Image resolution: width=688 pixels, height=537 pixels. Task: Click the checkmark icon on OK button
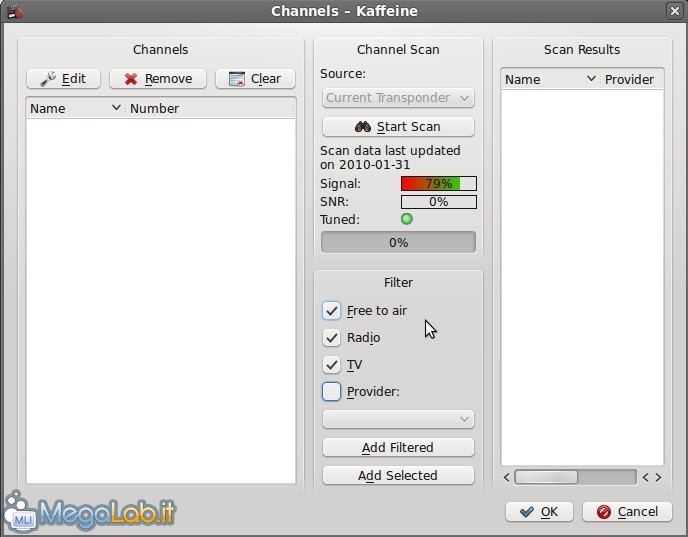tap(526, 512)
